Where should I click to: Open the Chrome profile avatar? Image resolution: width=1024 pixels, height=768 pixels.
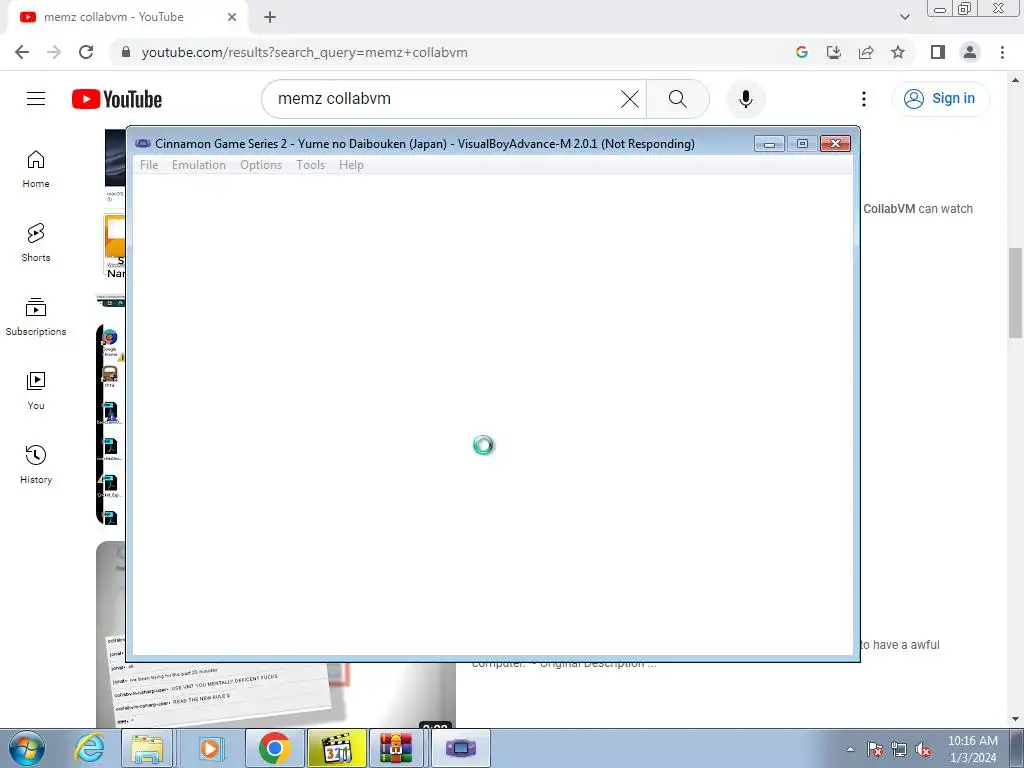pos(970,52)
